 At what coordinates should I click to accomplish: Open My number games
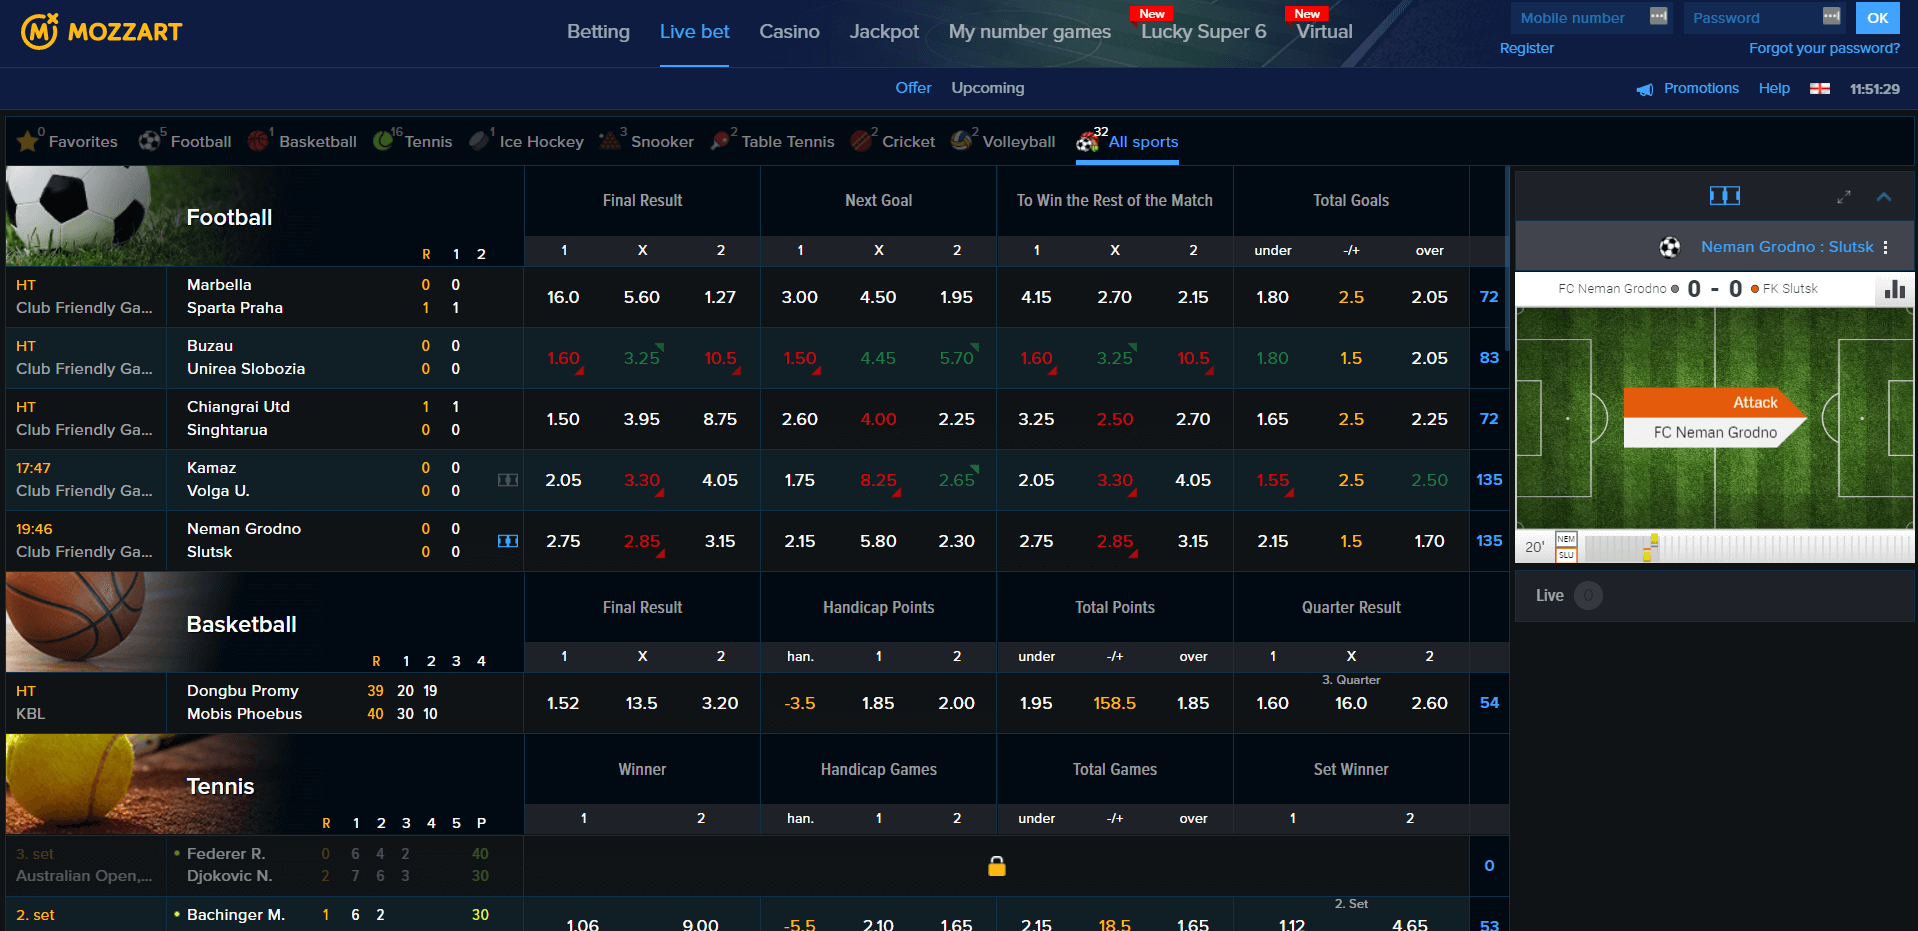pos(1030,32)
